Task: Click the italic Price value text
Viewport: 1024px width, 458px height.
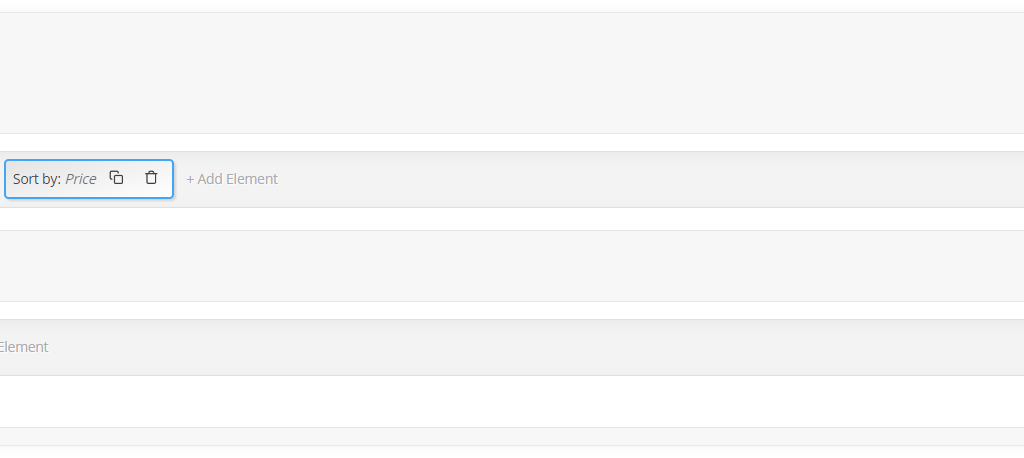Action: pyautogui.click(x=80, y=179)
